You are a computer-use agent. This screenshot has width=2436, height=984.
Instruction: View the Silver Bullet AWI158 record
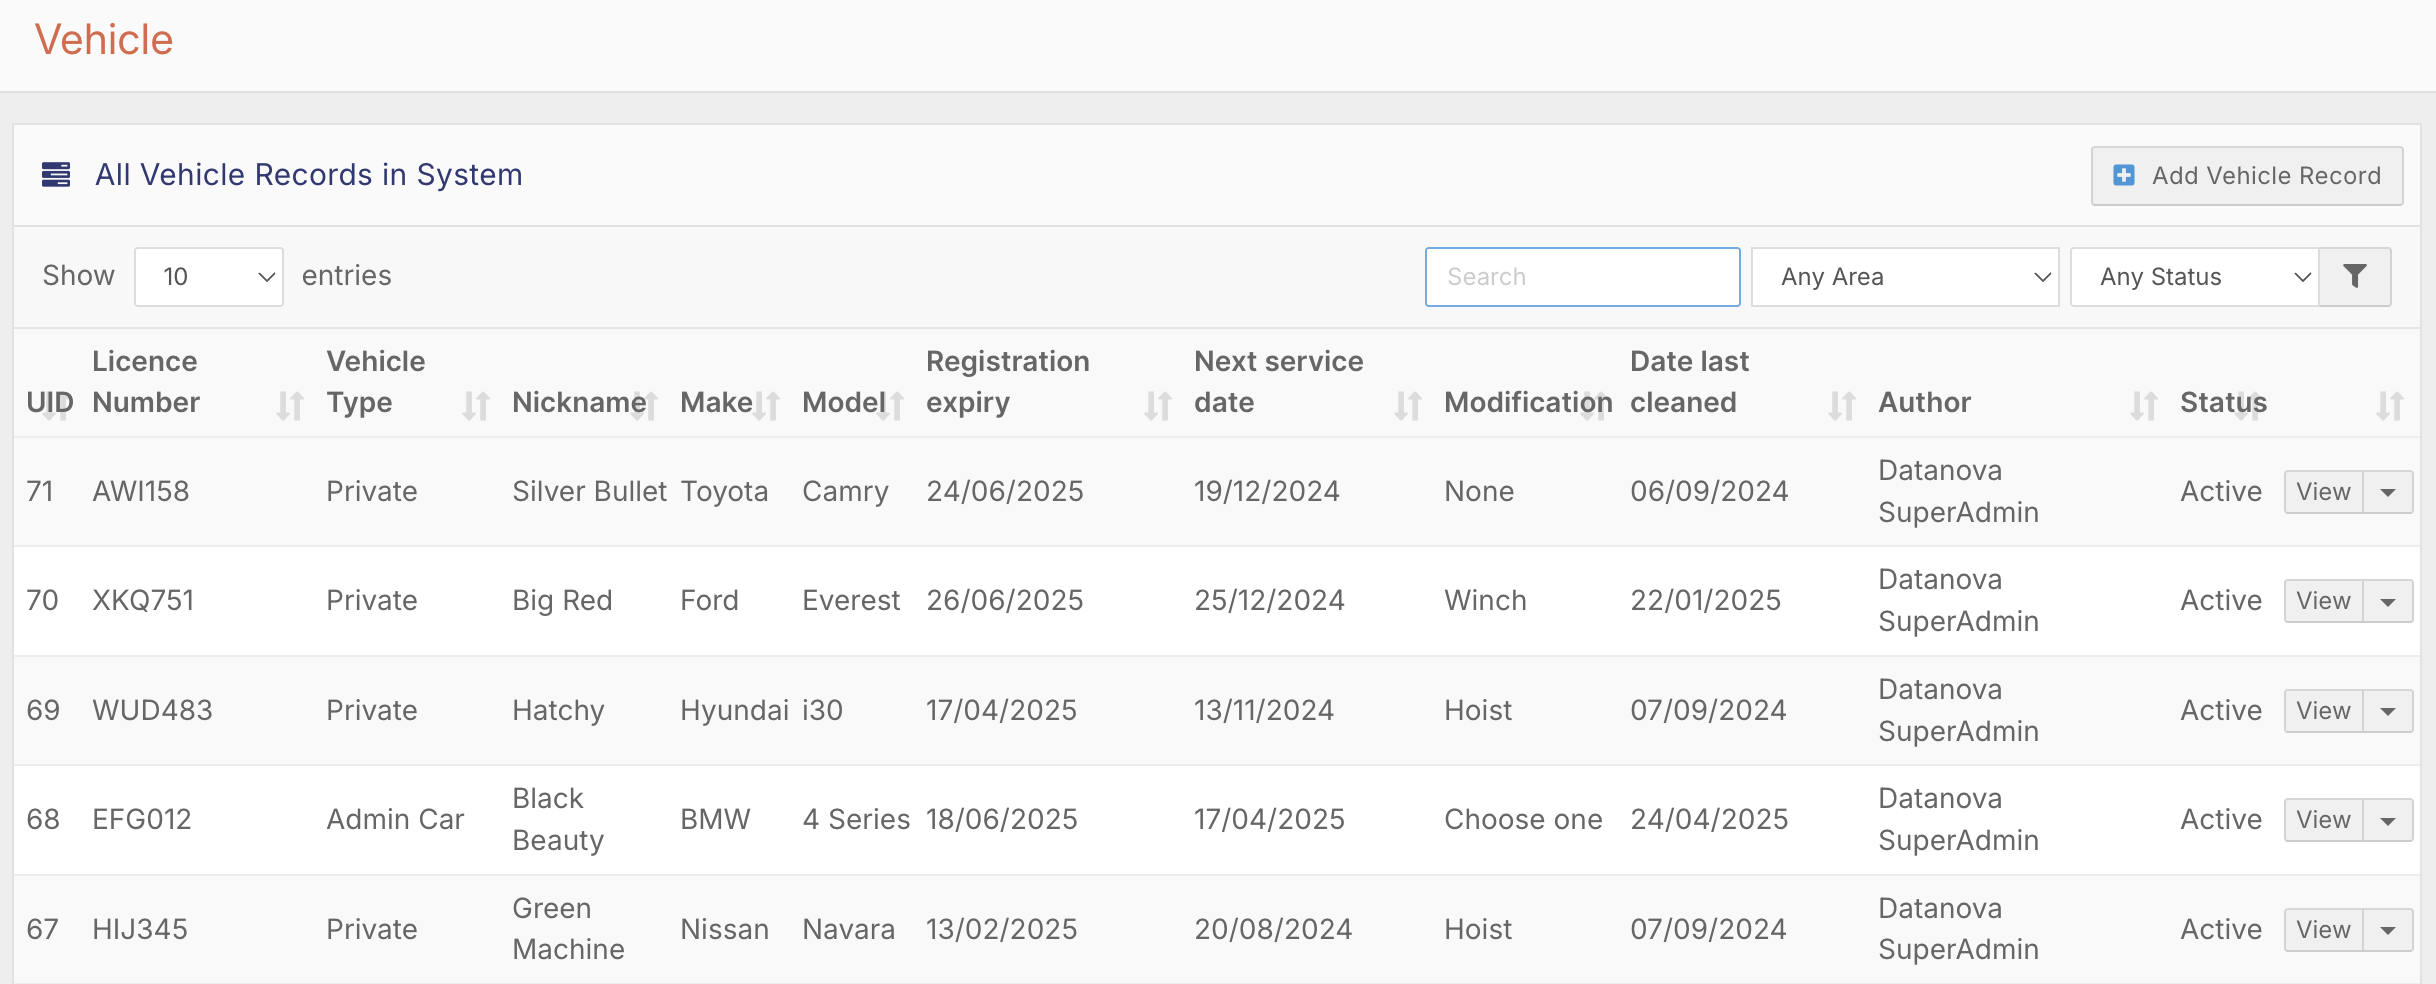click(2324, 492)
